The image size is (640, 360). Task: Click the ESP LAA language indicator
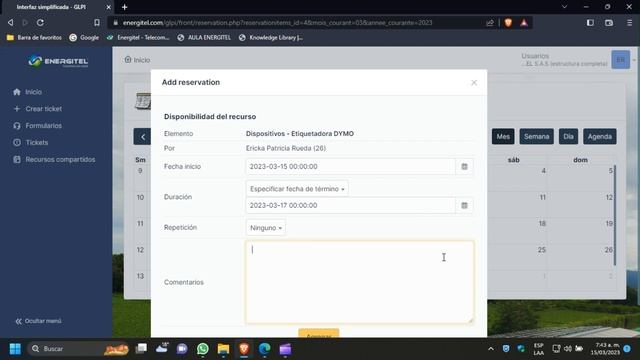(538, 349)
